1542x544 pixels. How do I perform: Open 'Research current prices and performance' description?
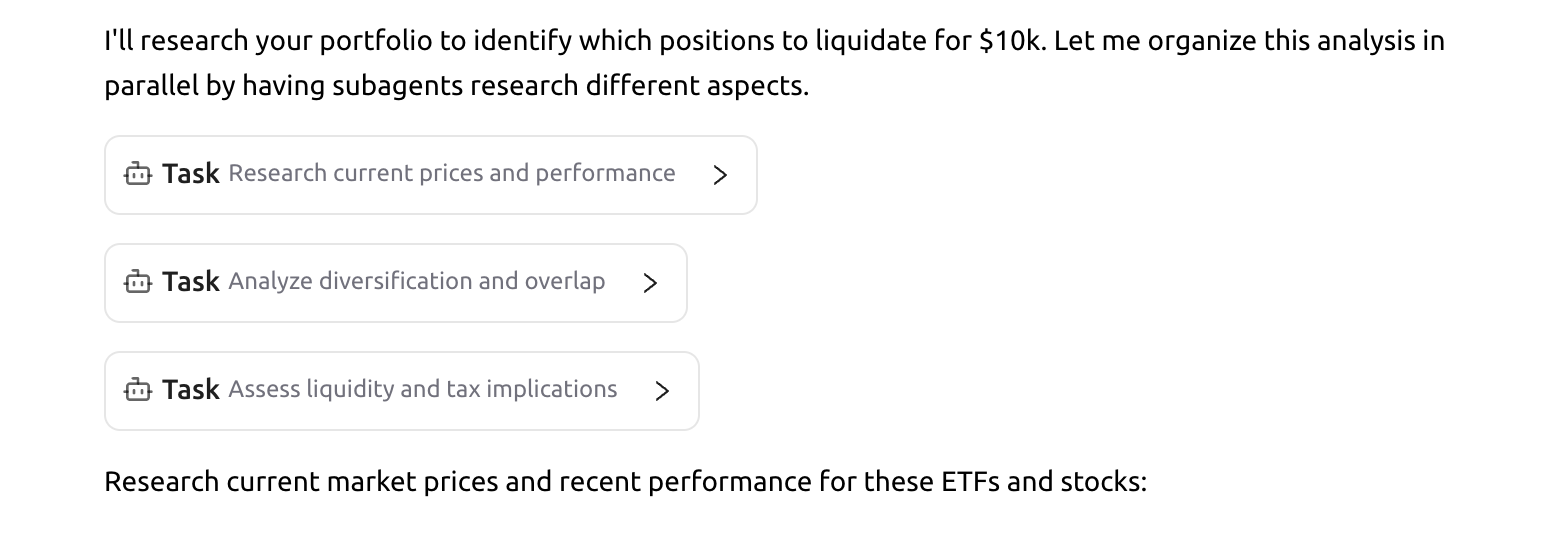[451, 174]
